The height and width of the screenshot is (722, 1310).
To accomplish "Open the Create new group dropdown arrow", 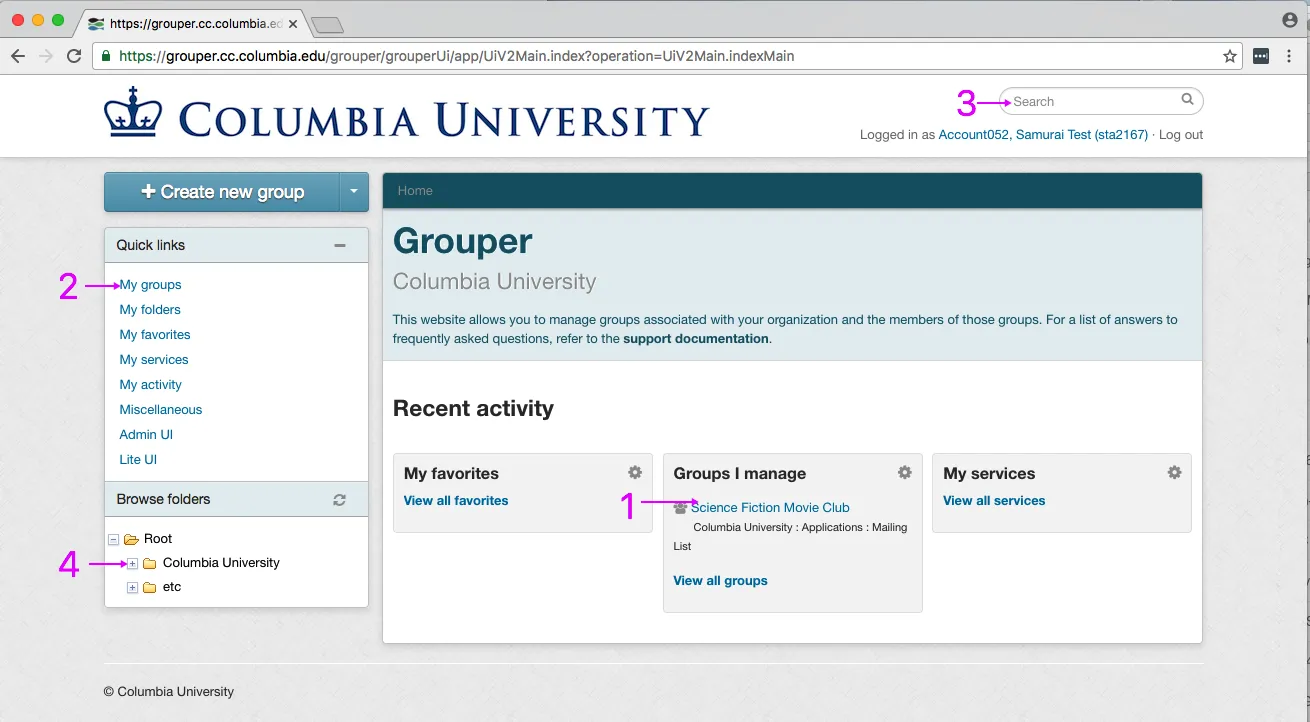I will coord(354,192).
